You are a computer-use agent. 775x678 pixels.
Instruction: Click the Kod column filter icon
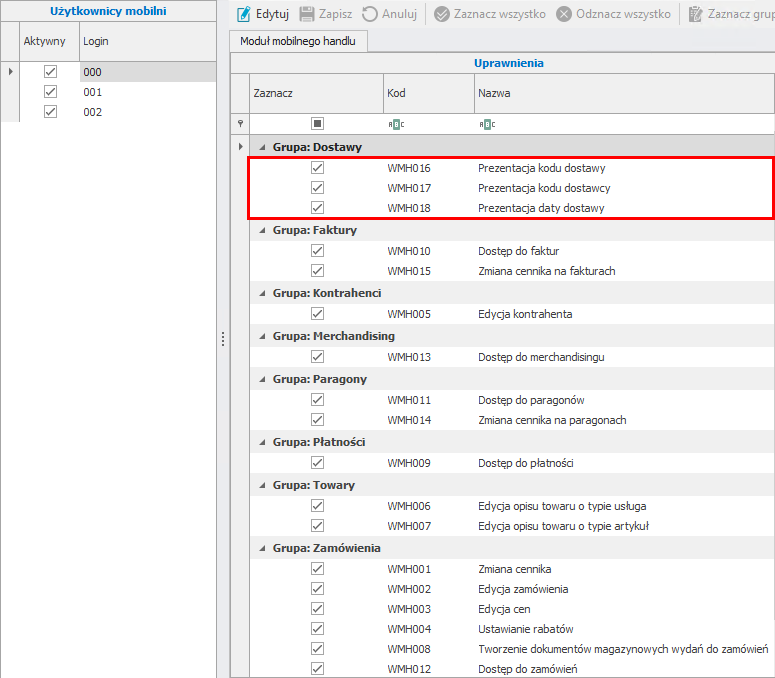[395, 124]
